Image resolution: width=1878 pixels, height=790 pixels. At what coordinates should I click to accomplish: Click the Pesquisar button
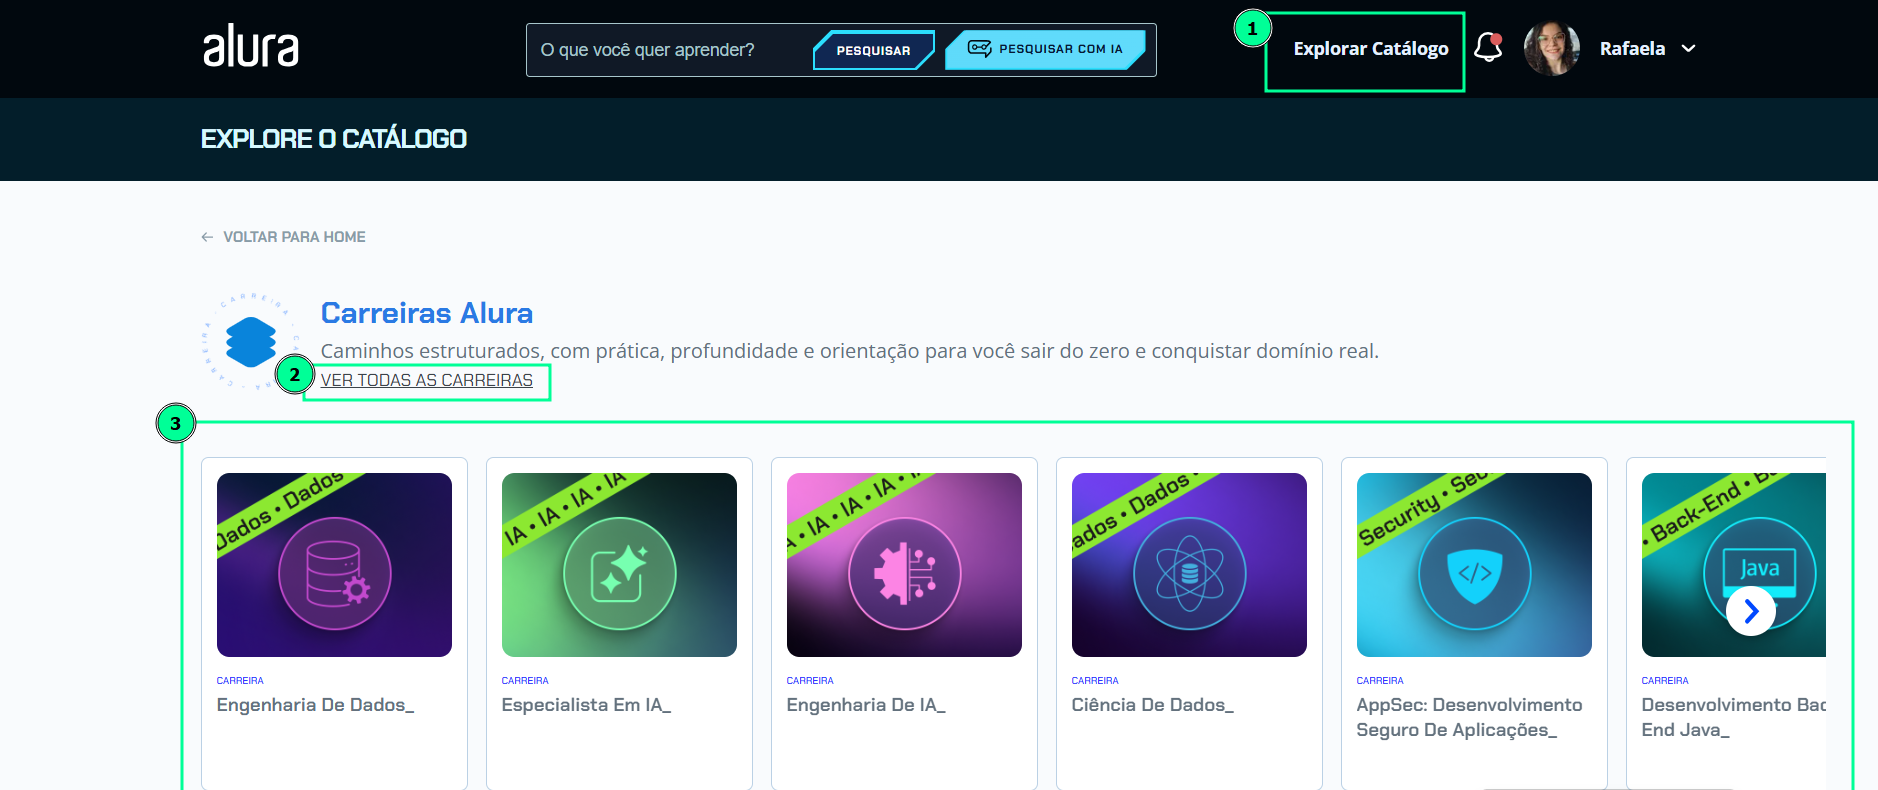[874, 50]
